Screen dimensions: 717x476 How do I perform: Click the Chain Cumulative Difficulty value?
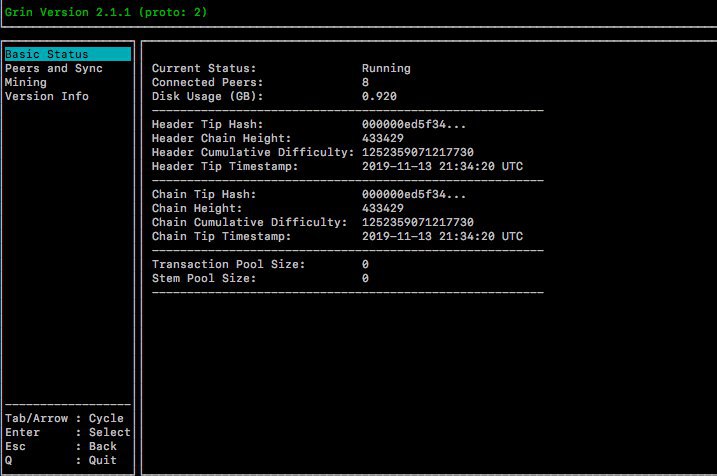click(x=417, y=222)
